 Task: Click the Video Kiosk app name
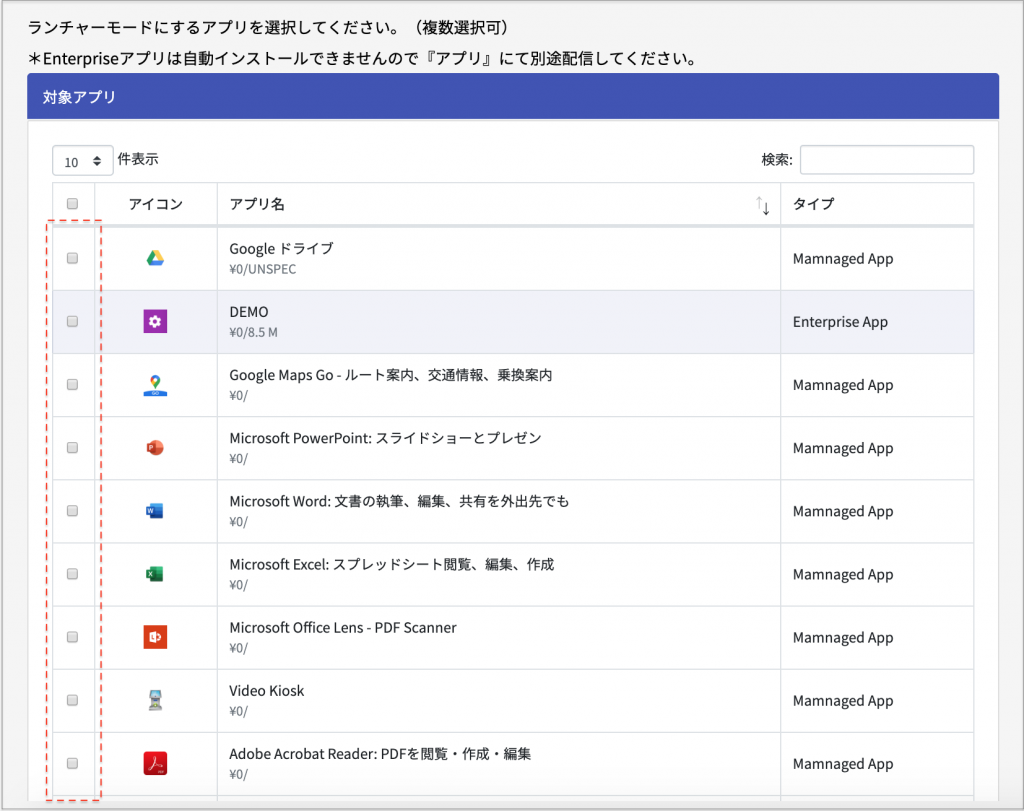pyautogui.click(x=266, y=691)
